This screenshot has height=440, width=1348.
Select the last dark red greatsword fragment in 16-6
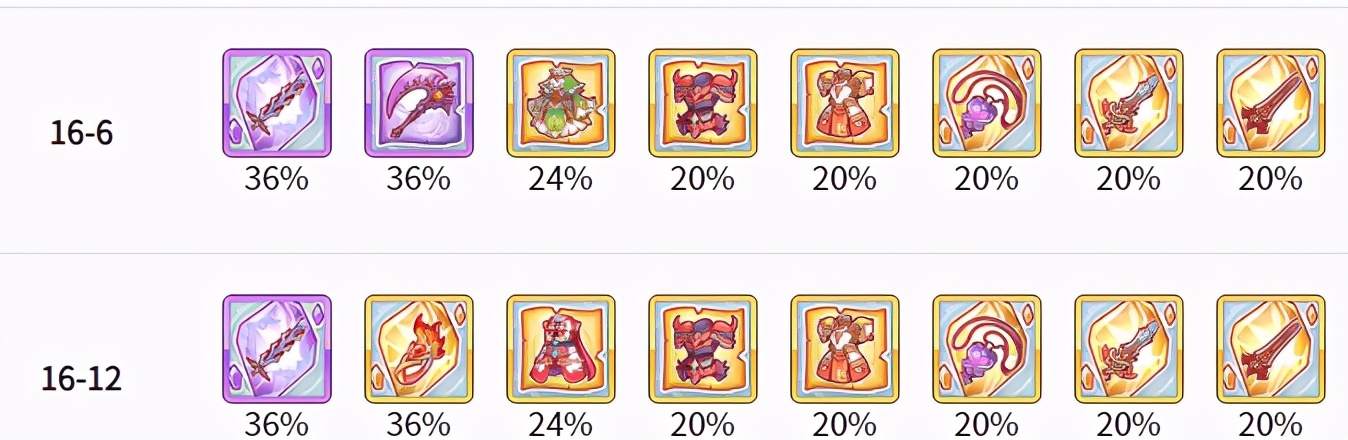point(1271,103)
